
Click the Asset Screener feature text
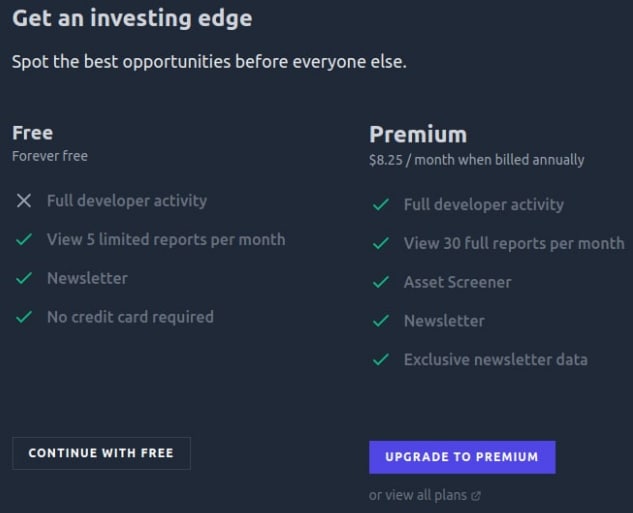point(457,283)
